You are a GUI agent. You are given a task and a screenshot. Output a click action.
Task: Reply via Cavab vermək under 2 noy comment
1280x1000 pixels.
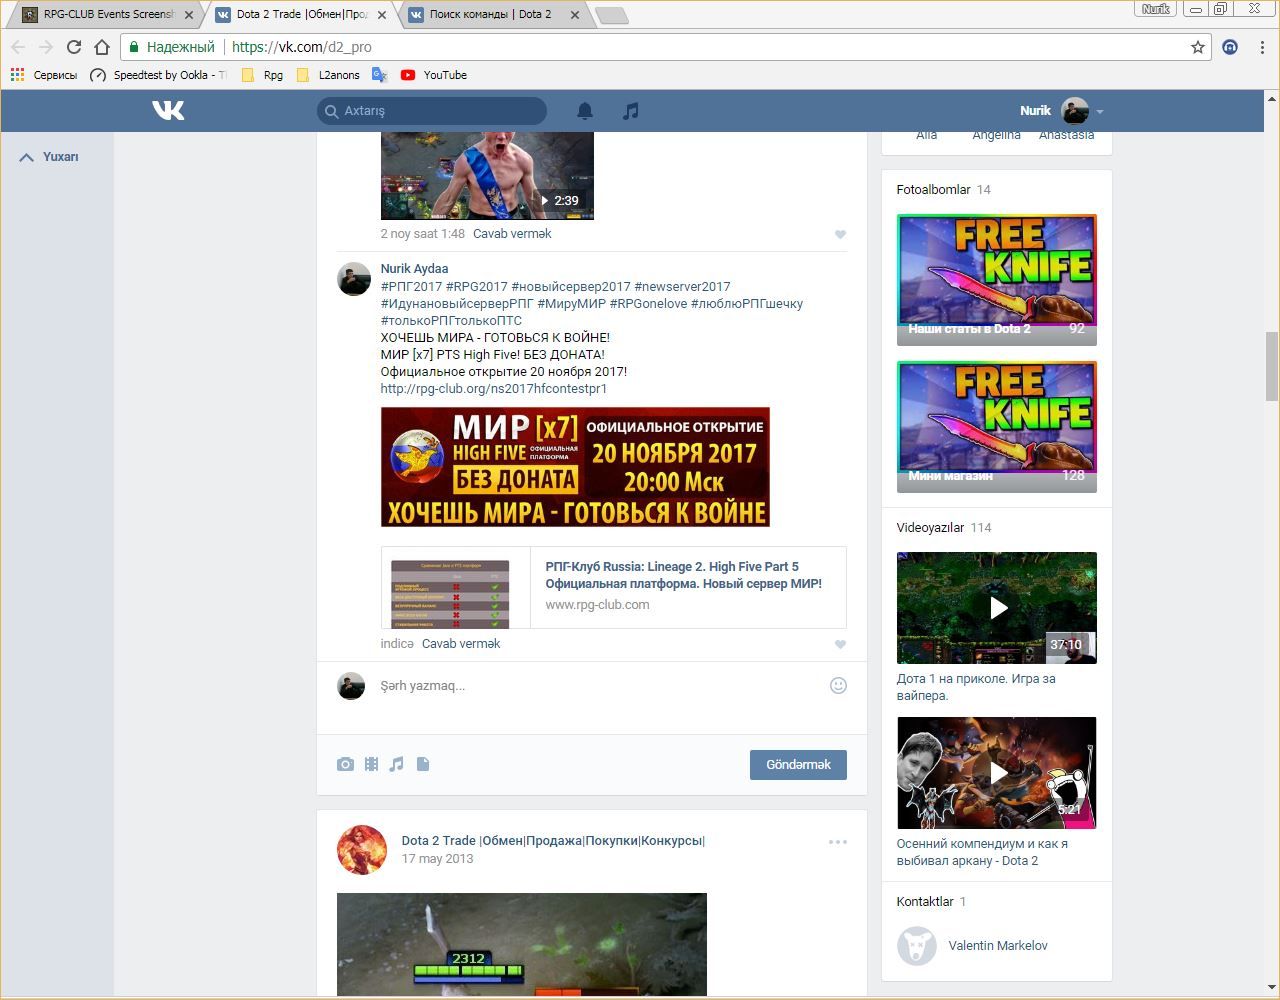pyautogui.click(x=512, y=234)
